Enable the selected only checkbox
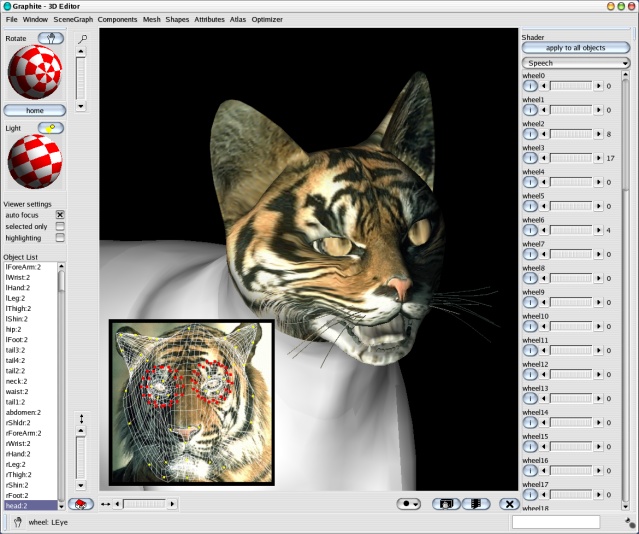639x534 pixels. point(60,227)
